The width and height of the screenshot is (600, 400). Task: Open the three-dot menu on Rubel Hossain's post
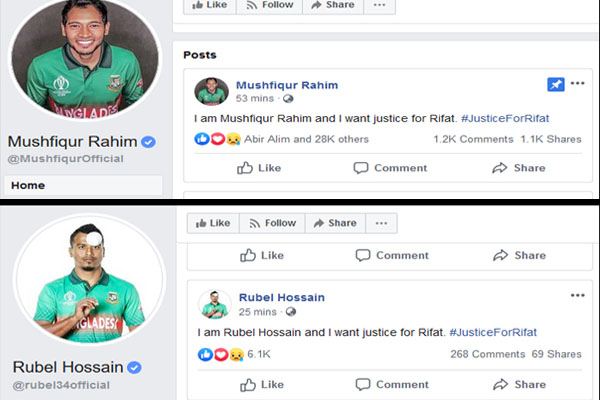pos(578,296)
